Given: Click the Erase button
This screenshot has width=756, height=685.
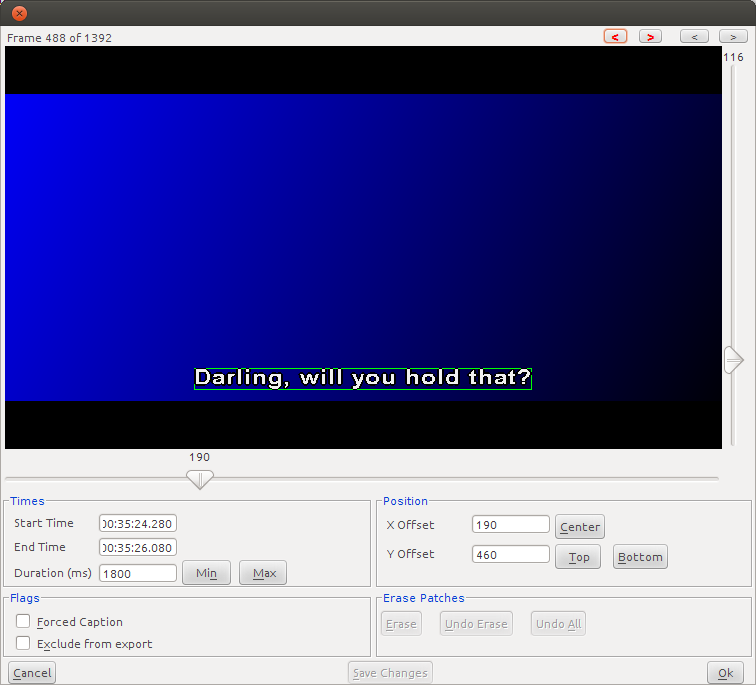Looking at the screenshot, I should coord(401,624).
